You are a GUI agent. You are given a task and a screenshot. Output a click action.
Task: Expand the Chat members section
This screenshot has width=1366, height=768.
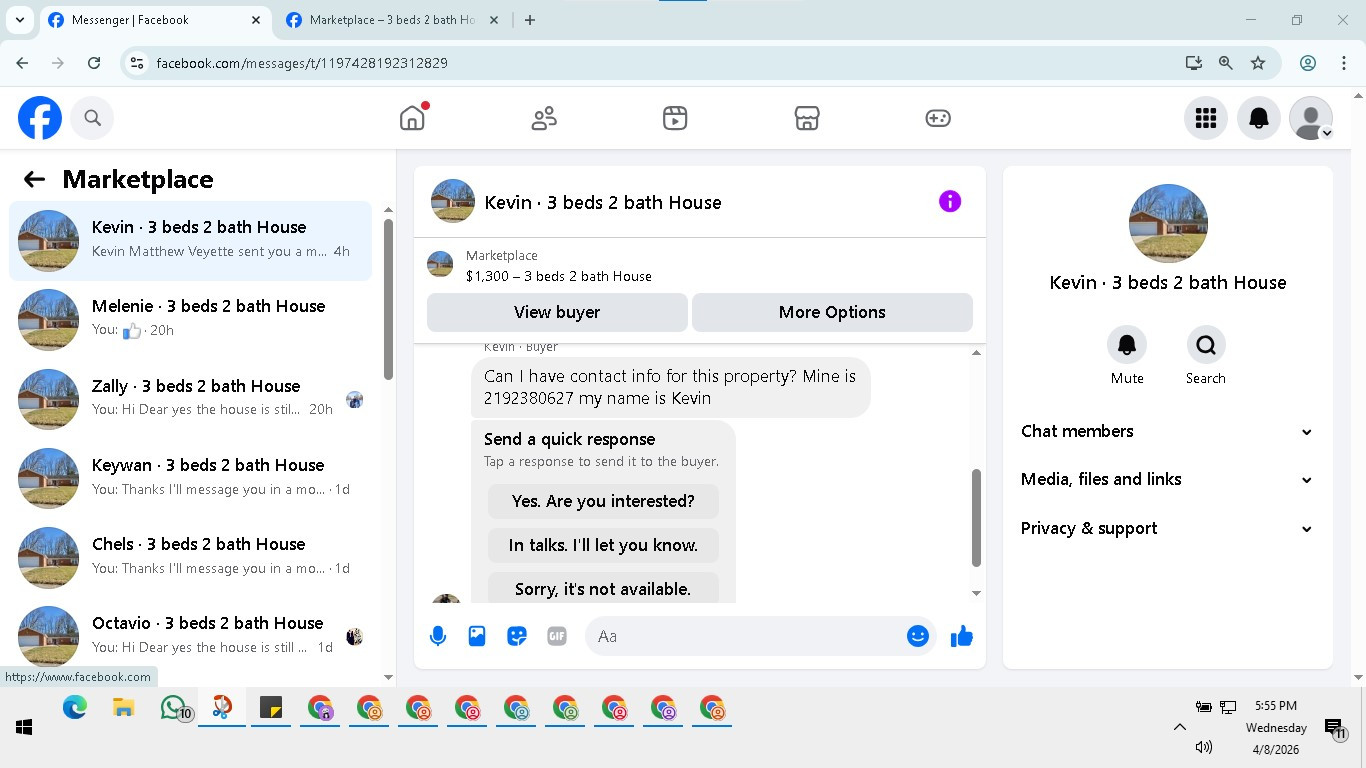click(x=1167, y=431)
